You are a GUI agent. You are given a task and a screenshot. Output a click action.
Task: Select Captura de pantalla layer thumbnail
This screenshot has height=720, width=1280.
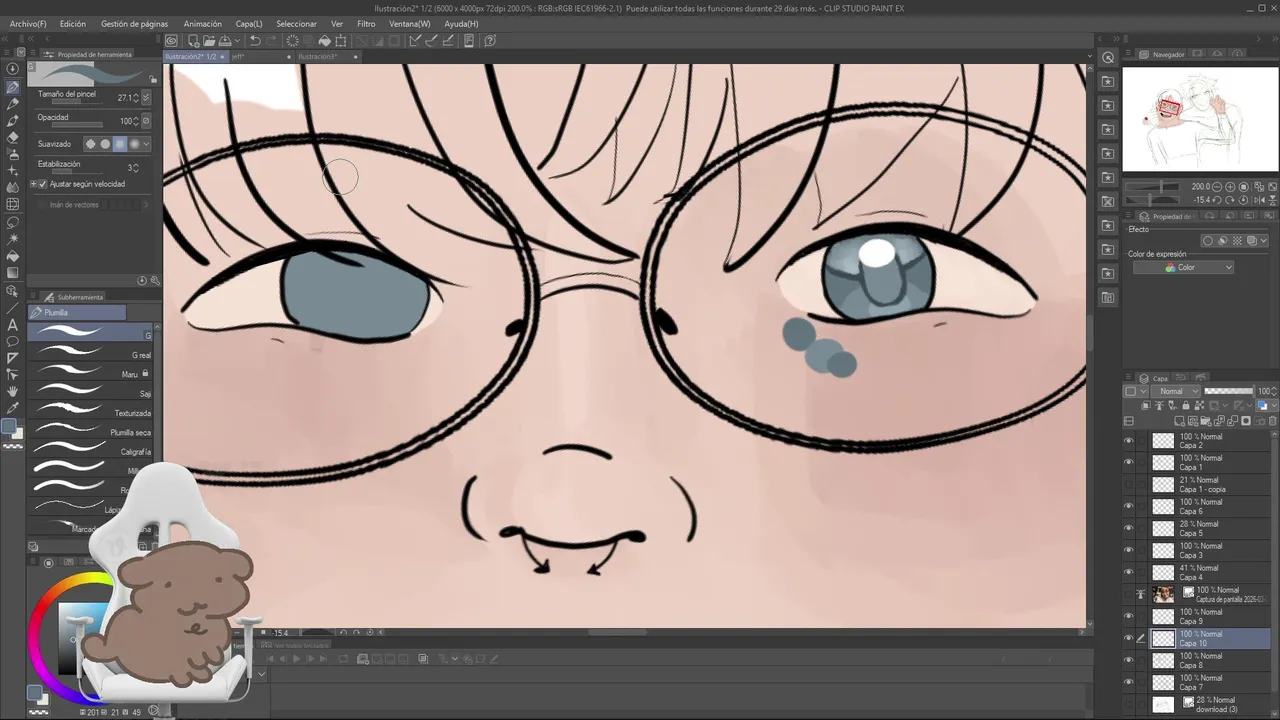(1163, 594)
